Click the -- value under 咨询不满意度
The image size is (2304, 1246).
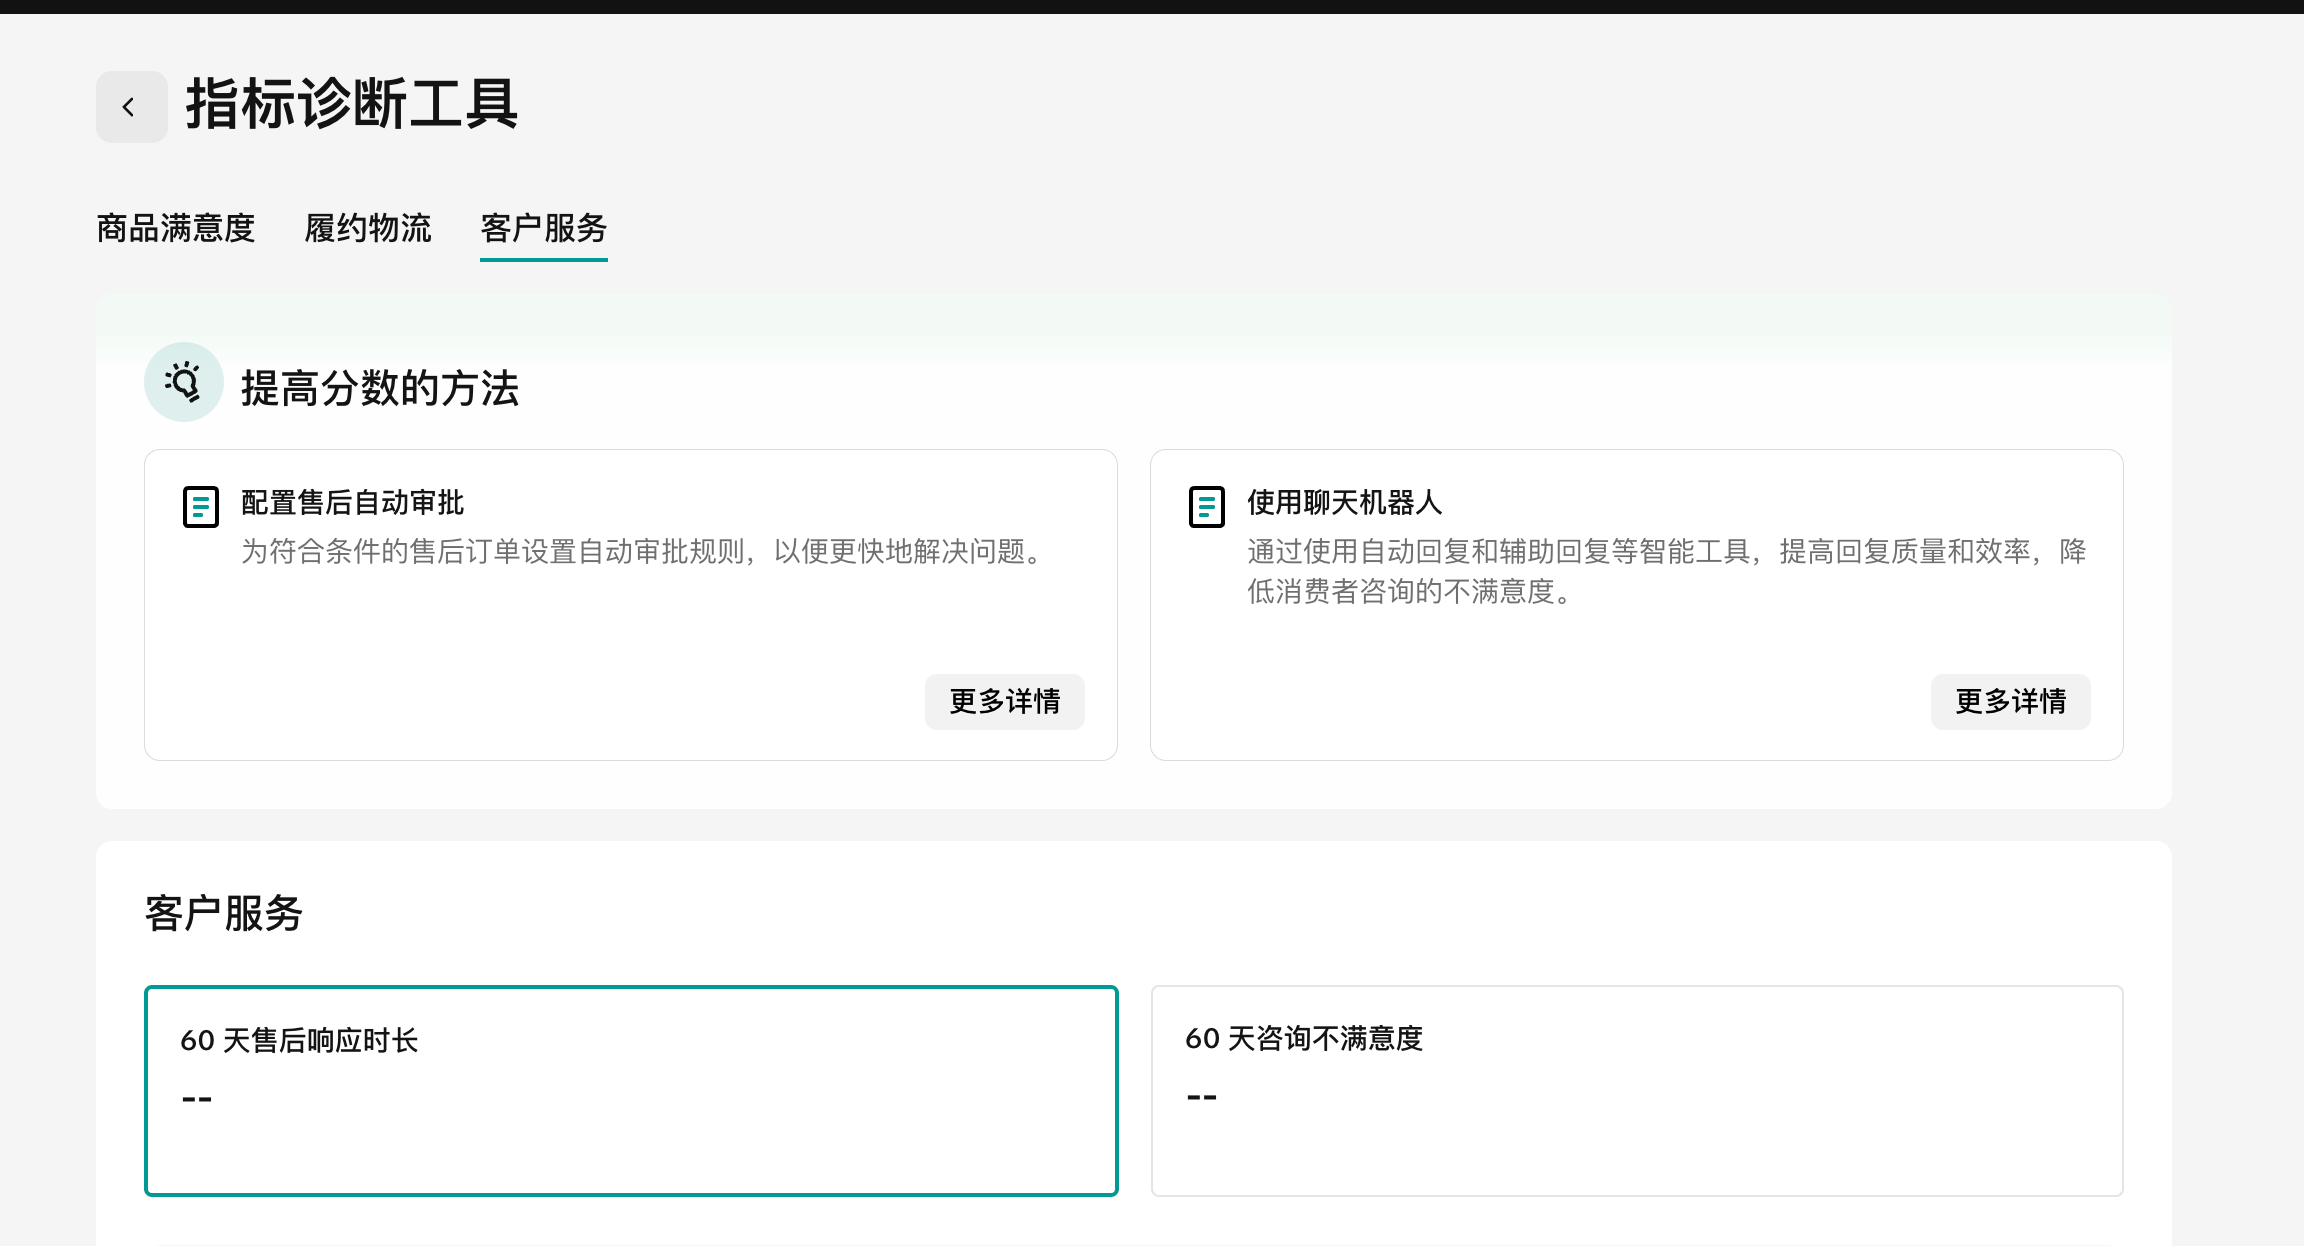[x=1202, y=1097]
